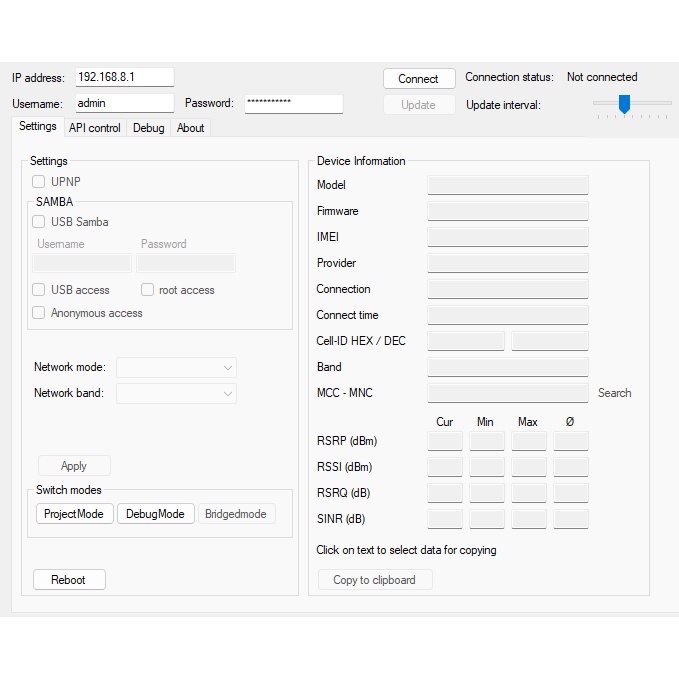This screenshot has width=679, height=679.
Task: Switch to the API control tab
Action: (x=95, y=128)
